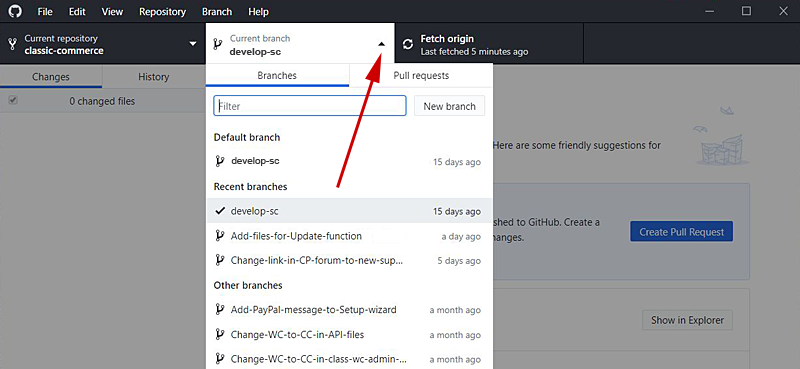
Task: Open the Repository menu
Action: point(162,11)
